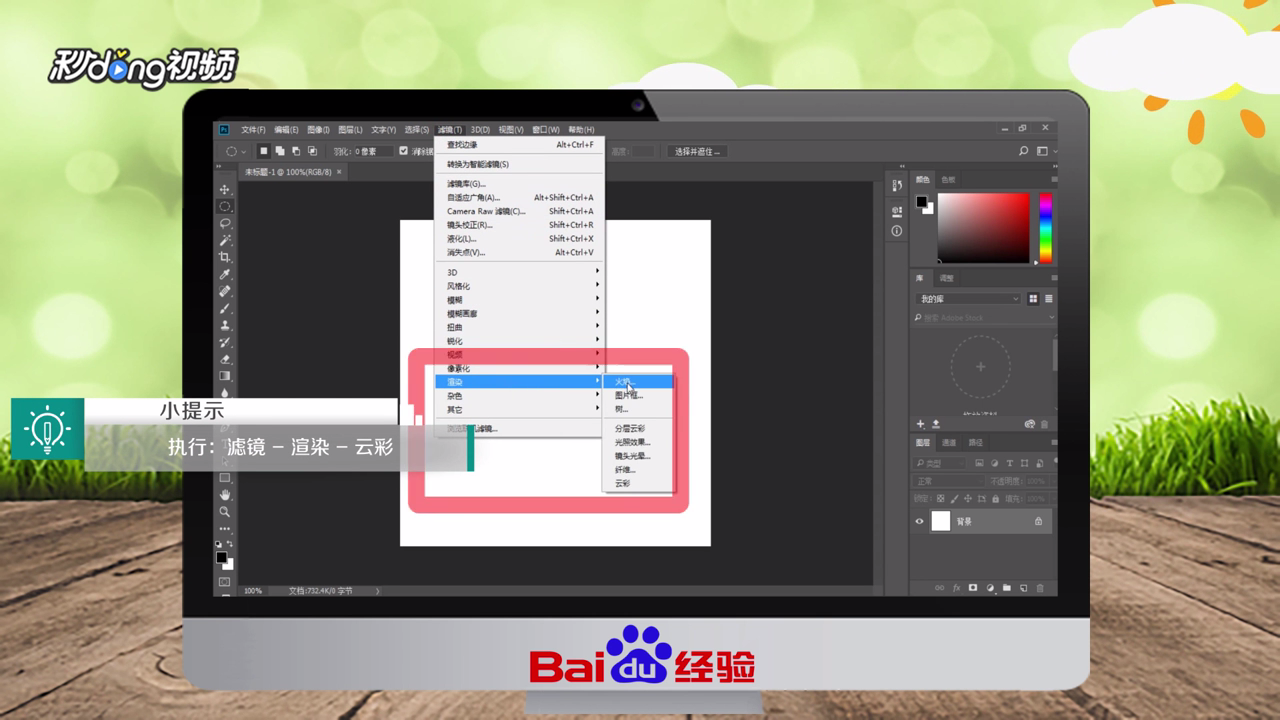Expand the 杂色 filter submenu

click(520, 396)
